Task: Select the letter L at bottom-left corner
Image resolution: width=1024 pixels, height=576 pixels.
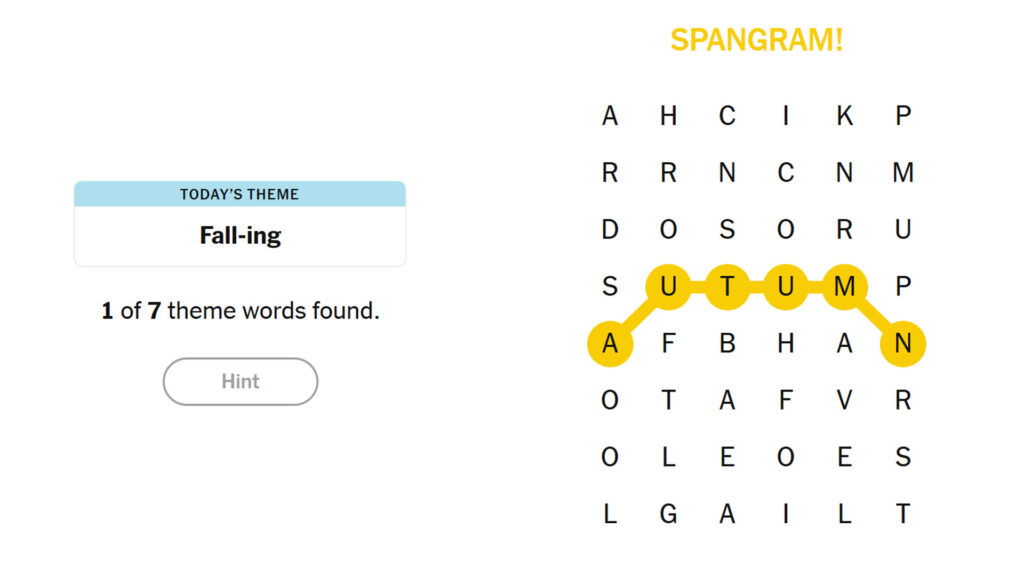Action: (609, 514)
